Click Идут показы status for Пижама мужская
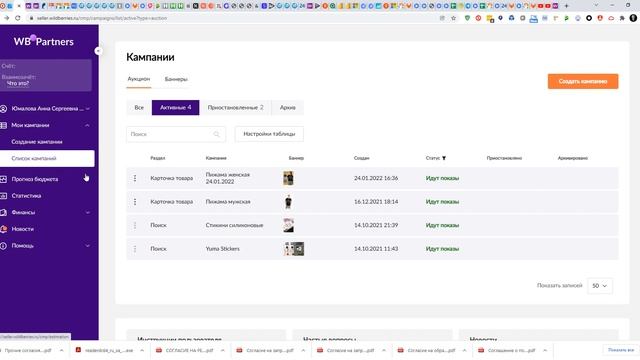The height and width of the screenshot is (360, 640). 442,202
